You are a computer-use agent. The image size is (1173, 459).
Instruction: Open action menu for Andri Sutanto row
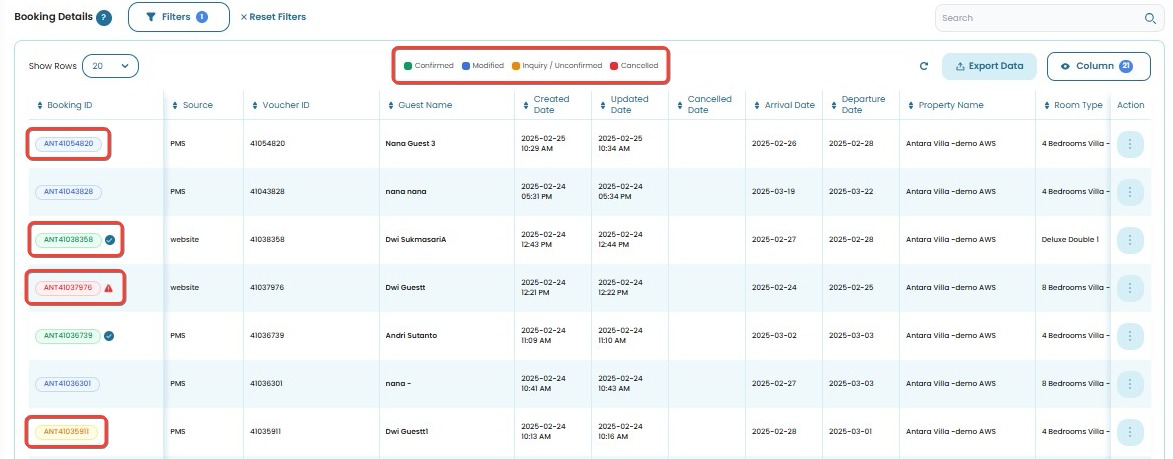[1130, 336]
